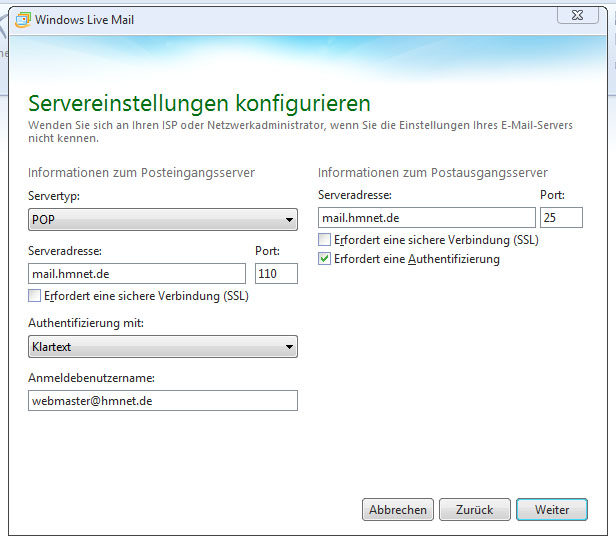Image resolution: width=616 pixels, height=544 pixels.
Task: Click incoming Serveradresse field mail.hmnet.de
Action: coord(137,273)
